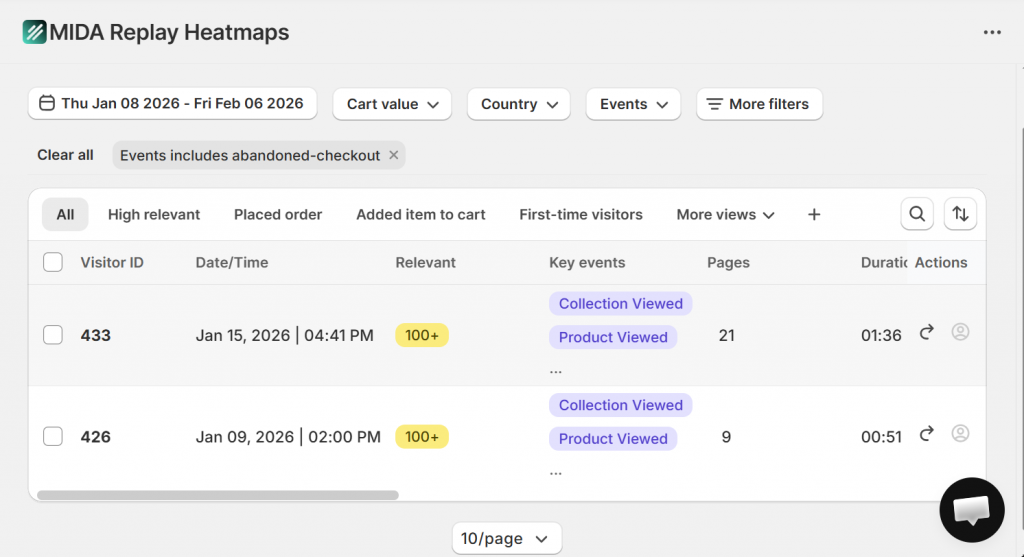The width and height of the screenshot is (1024, 557).
Task: Switch to the Placed order tab
Action: click(x=278, y=214)
